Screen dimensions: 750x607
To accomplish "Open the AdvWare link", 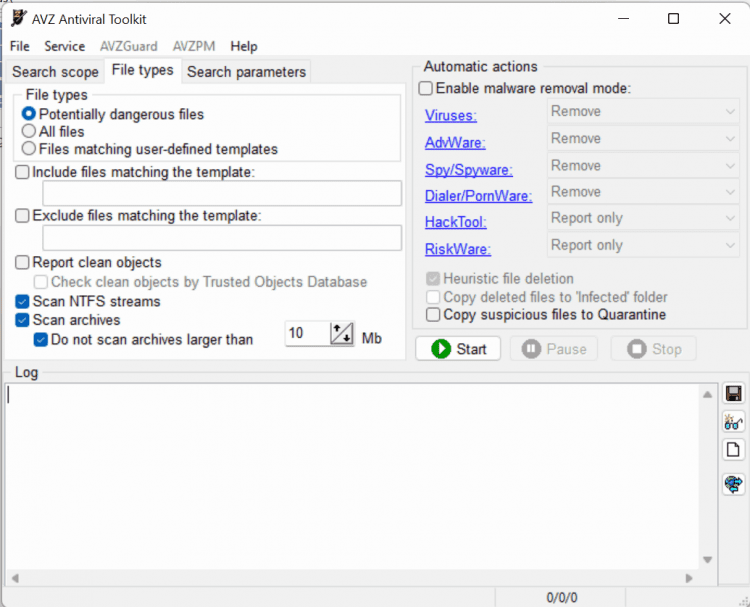I will pyautogui.click(x=455, y=143).
